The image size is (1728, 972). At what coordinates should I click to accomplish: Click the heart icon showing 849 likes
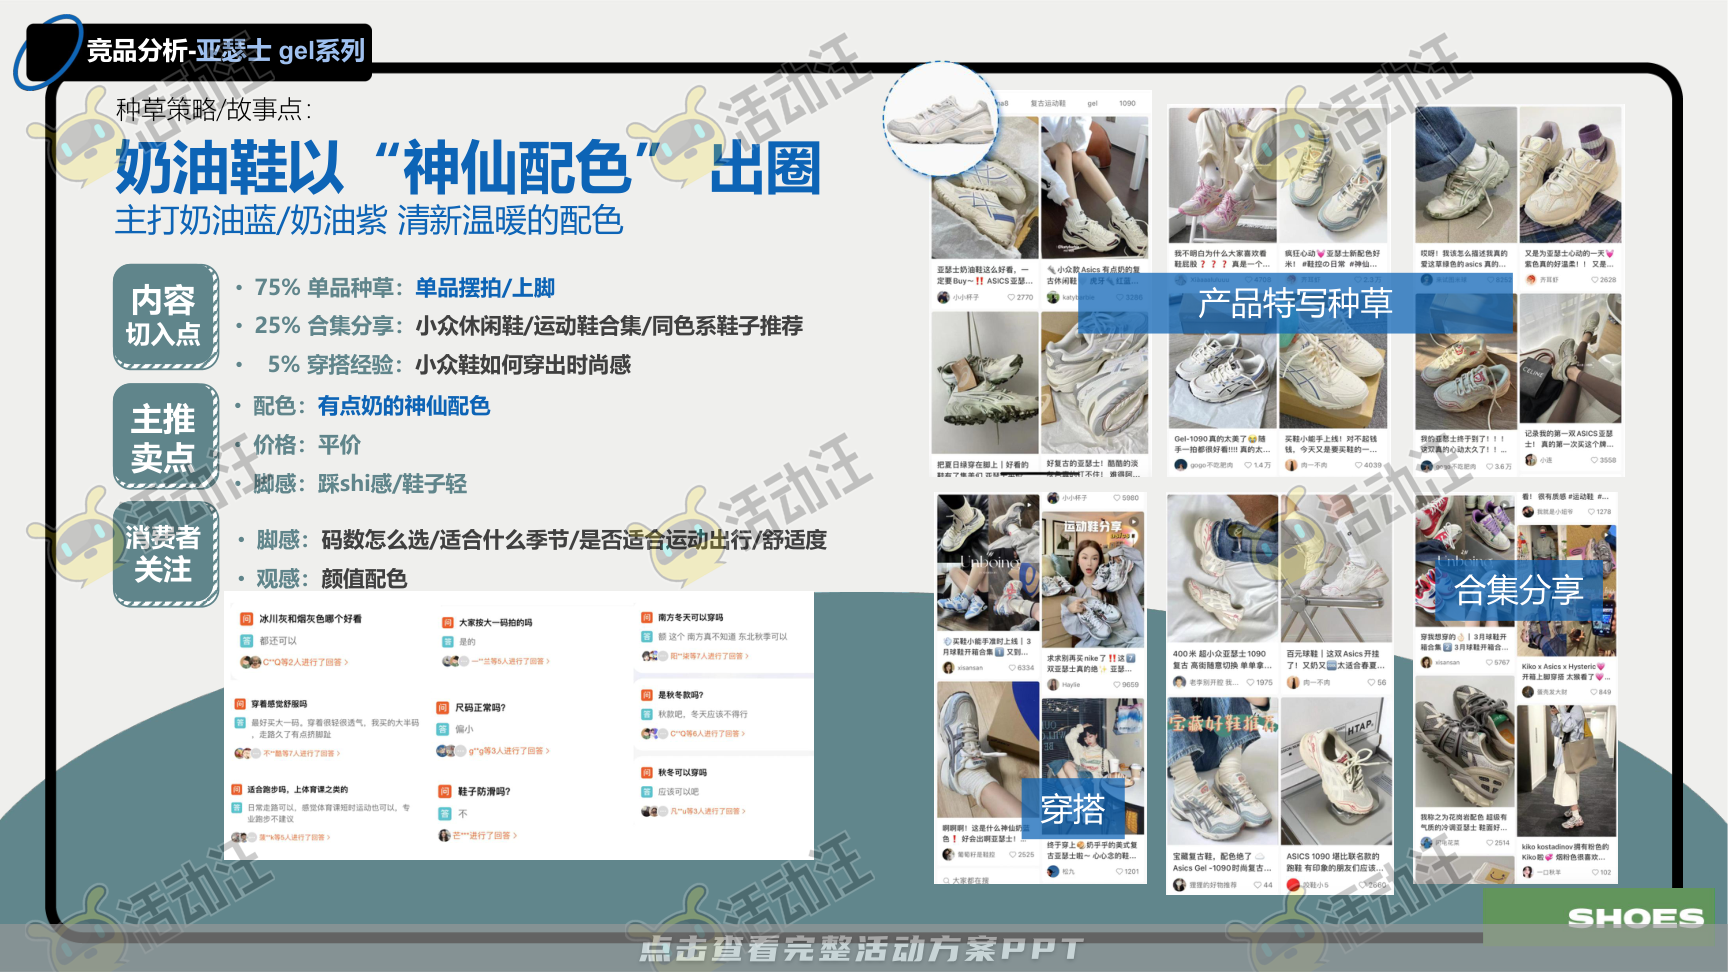1594,691
